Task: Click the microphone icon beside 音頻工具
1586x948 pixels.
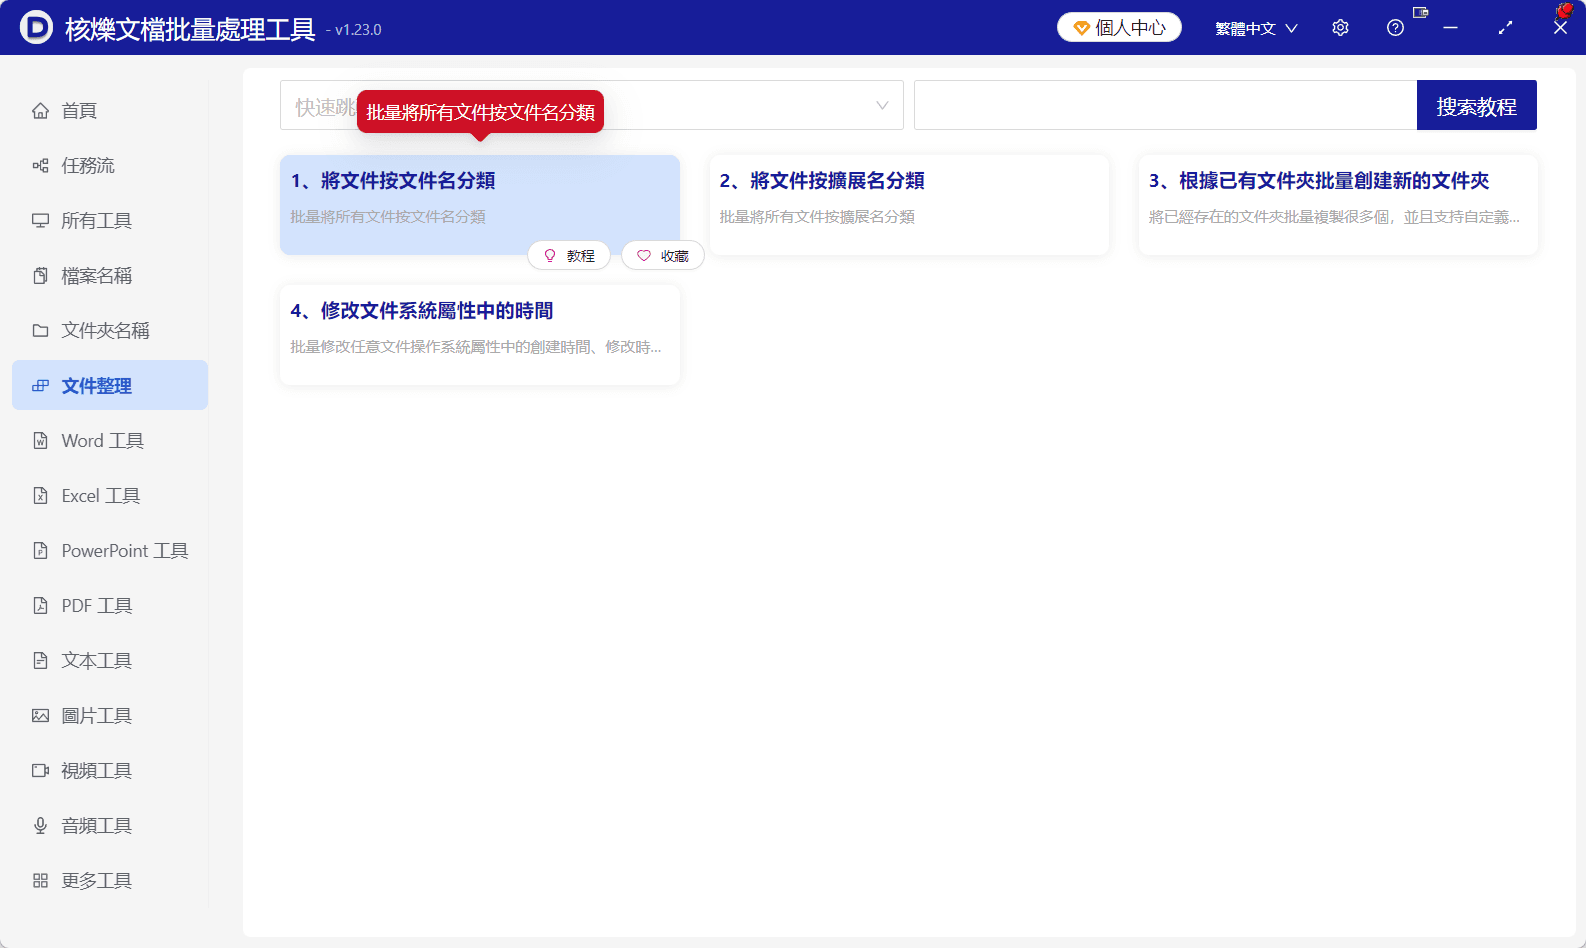Action: click(x=40, y=825)
